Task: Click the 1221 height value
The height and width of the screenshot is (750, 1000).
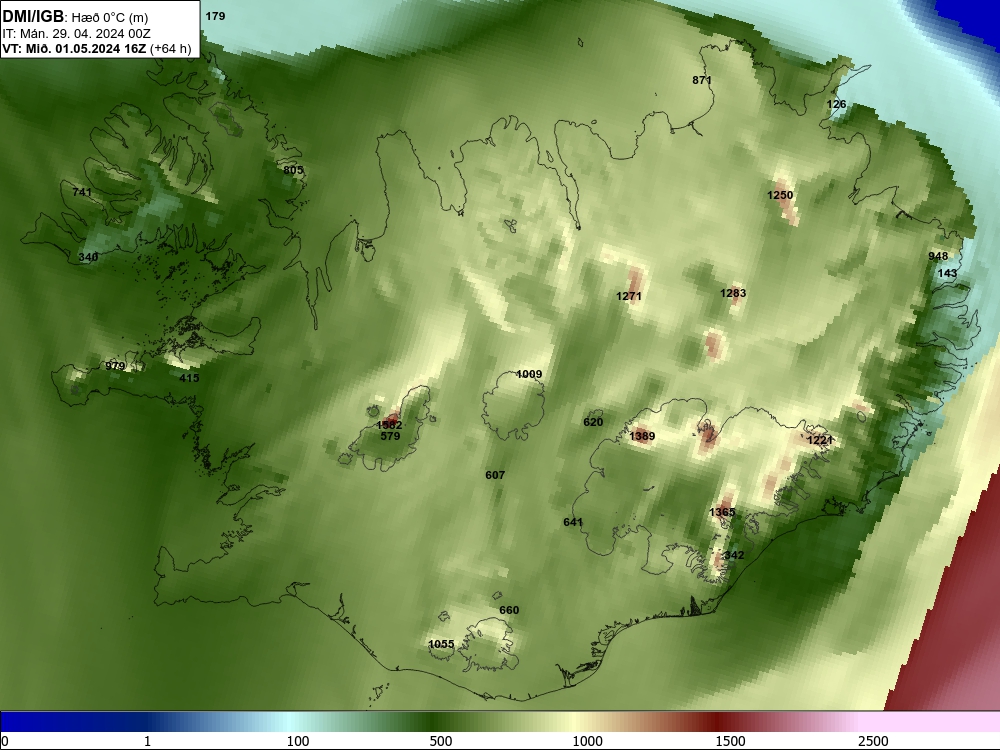Action: [x=820, y=440]
